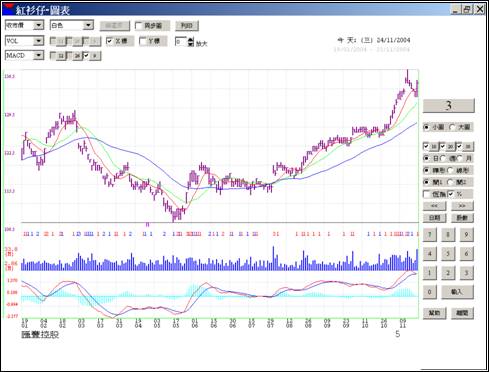The height and width of the screenshot is (372, 489).
Task: Click today's date text 24/11/2004
Action: click(x=393, y=40)
